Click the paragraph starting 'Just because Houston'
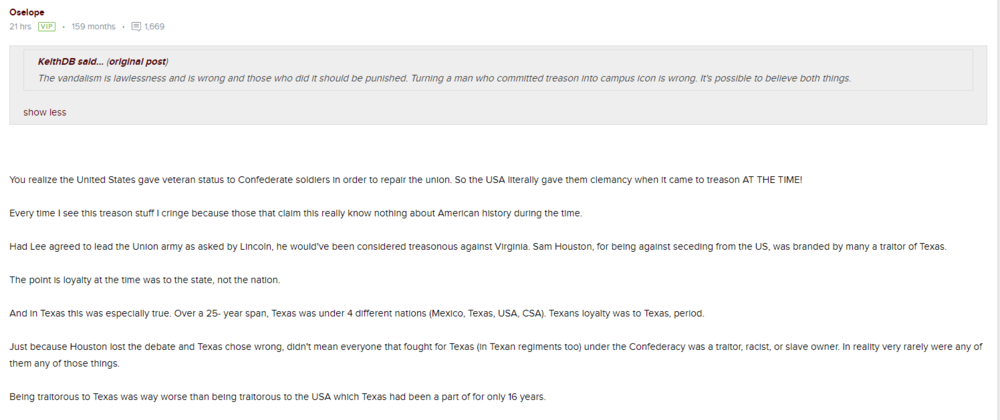 click(x=400, y=346)
